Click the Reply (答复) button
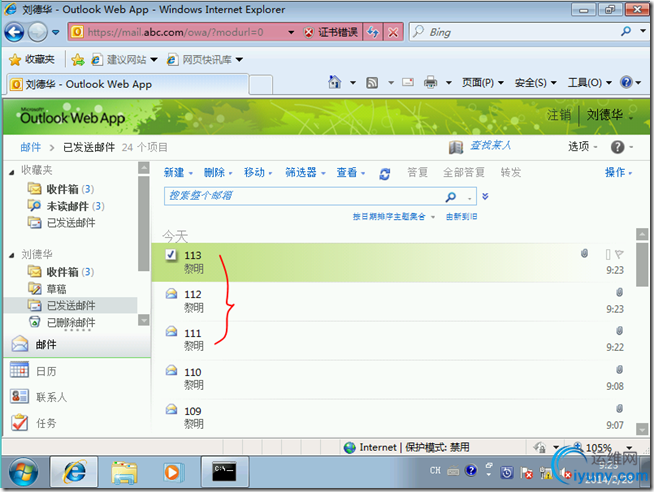Viewport: 654px width, 492px height. pyautogui.click(x=418, y=173)
